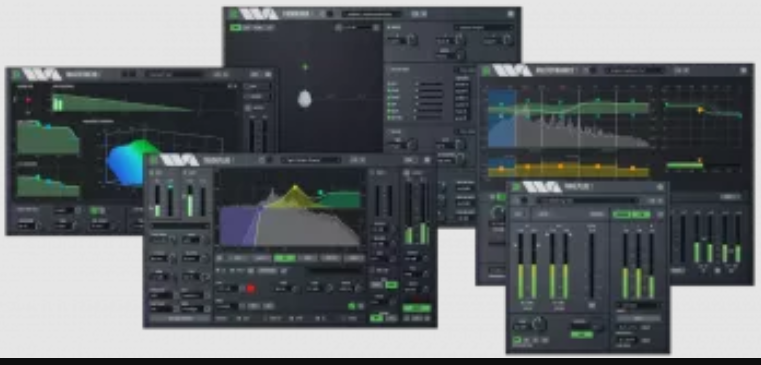
Task: Click the round knob at the bottom-left of the small meters window
Action: point(538,324)
